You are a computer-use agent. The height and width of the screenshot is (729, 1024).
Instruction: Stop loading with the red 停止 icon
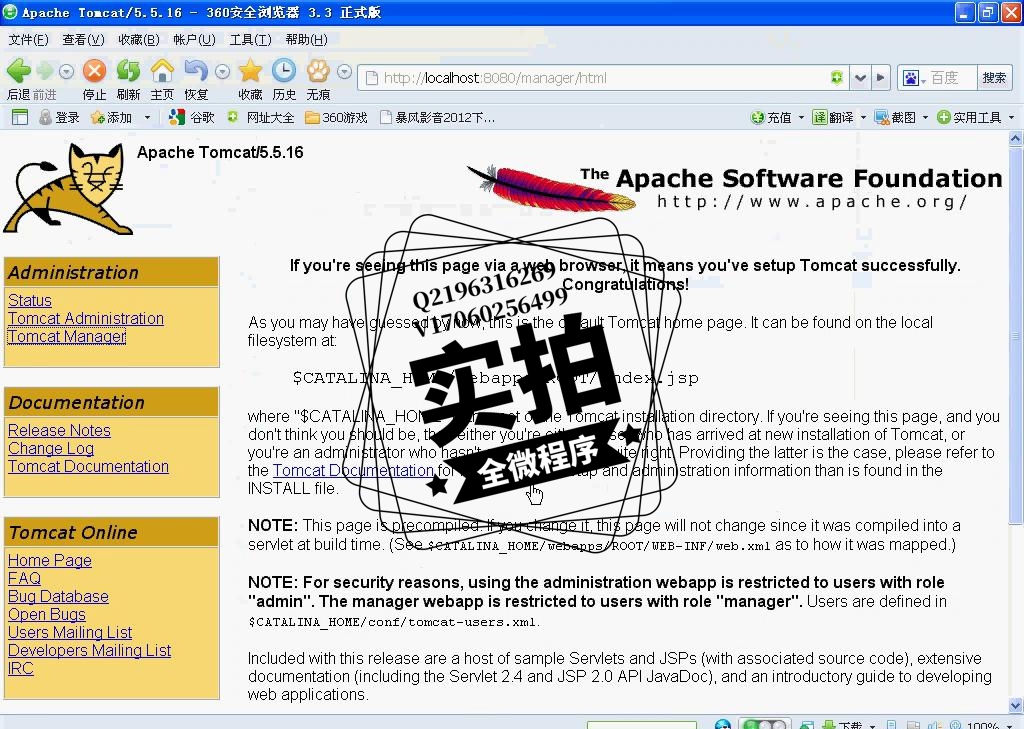95,71
